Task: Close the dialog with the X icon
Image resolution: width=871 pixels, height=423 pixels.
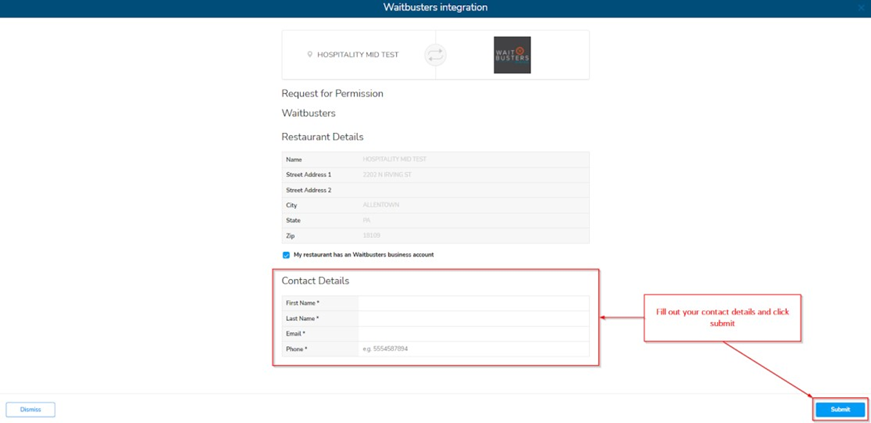Action: (x=861, y=8)
